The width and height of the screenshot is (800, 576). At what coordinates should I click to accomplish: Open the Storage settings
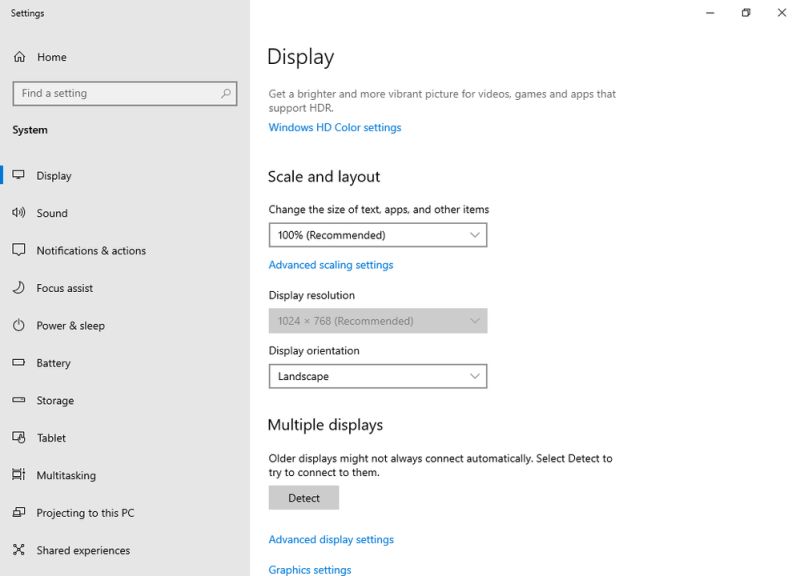pos(57,400)
